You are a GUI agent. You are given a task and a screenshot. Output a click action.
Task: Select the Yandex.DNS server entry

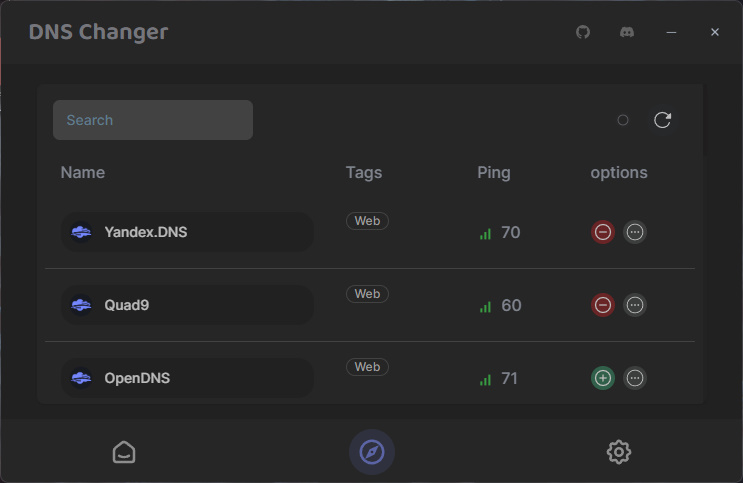187,232
